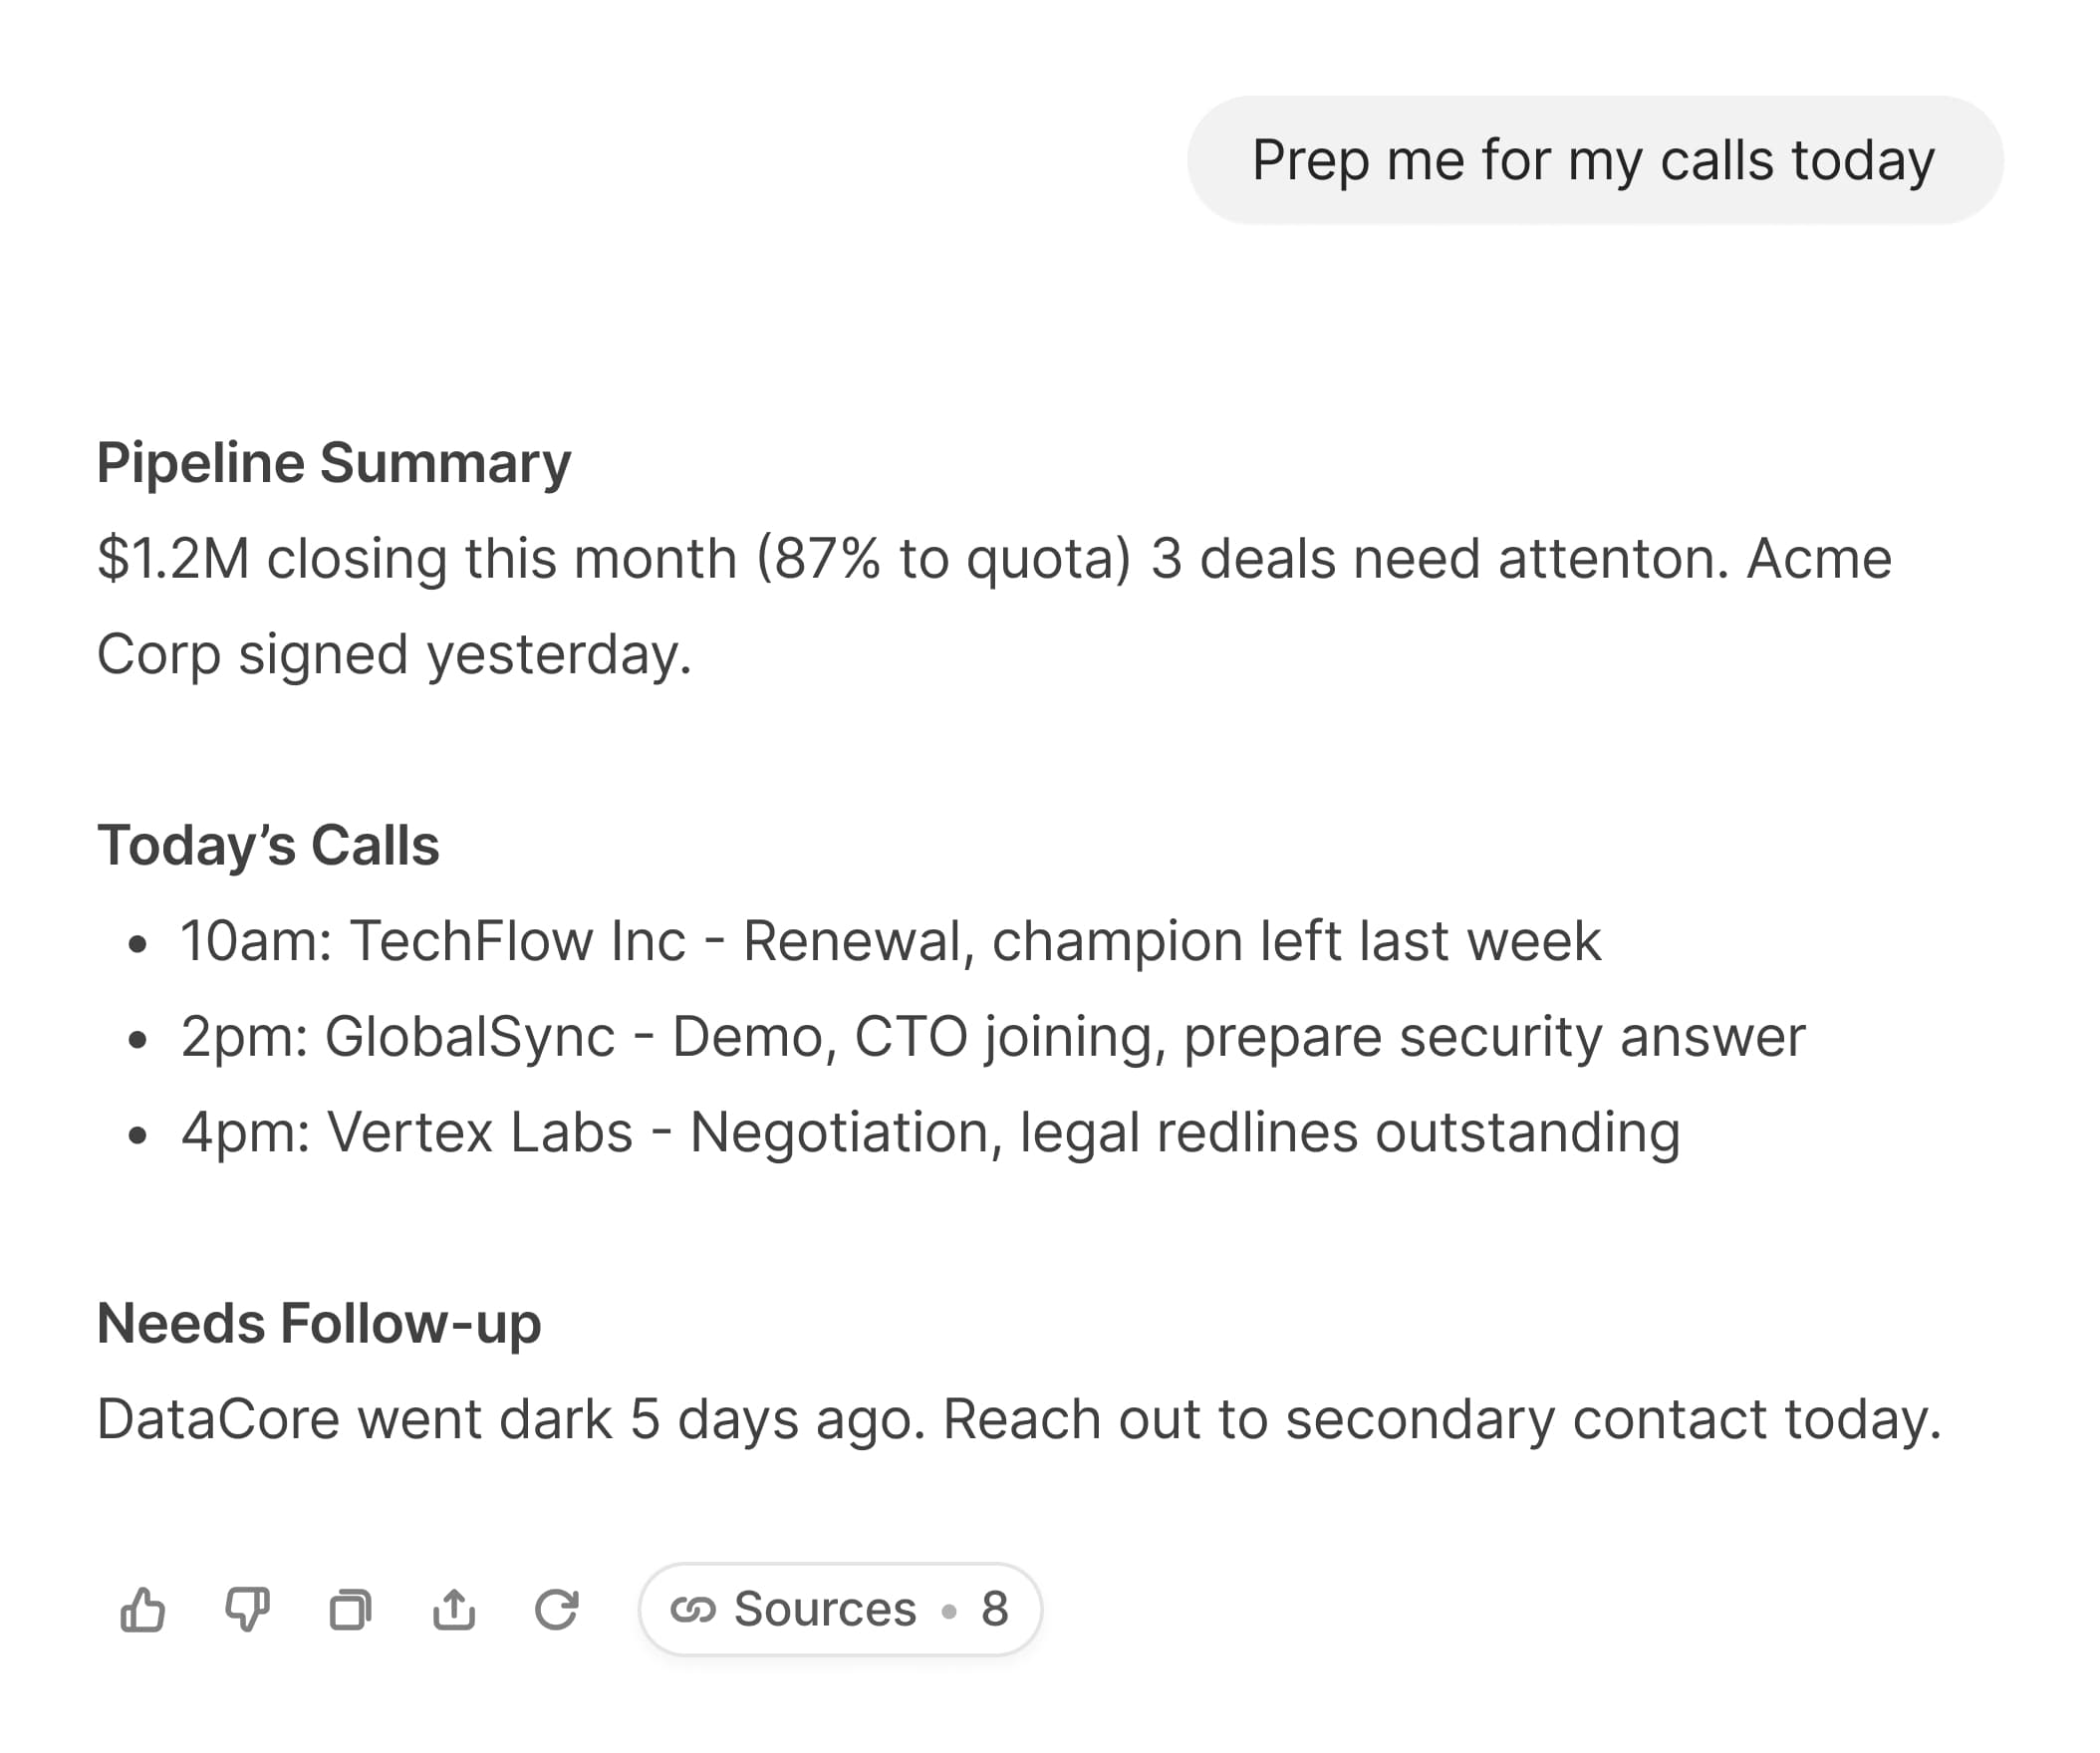Click the thumbs down feedback icon
The width and height of the screenshot is (2100, 1753).
(247, 1609)
